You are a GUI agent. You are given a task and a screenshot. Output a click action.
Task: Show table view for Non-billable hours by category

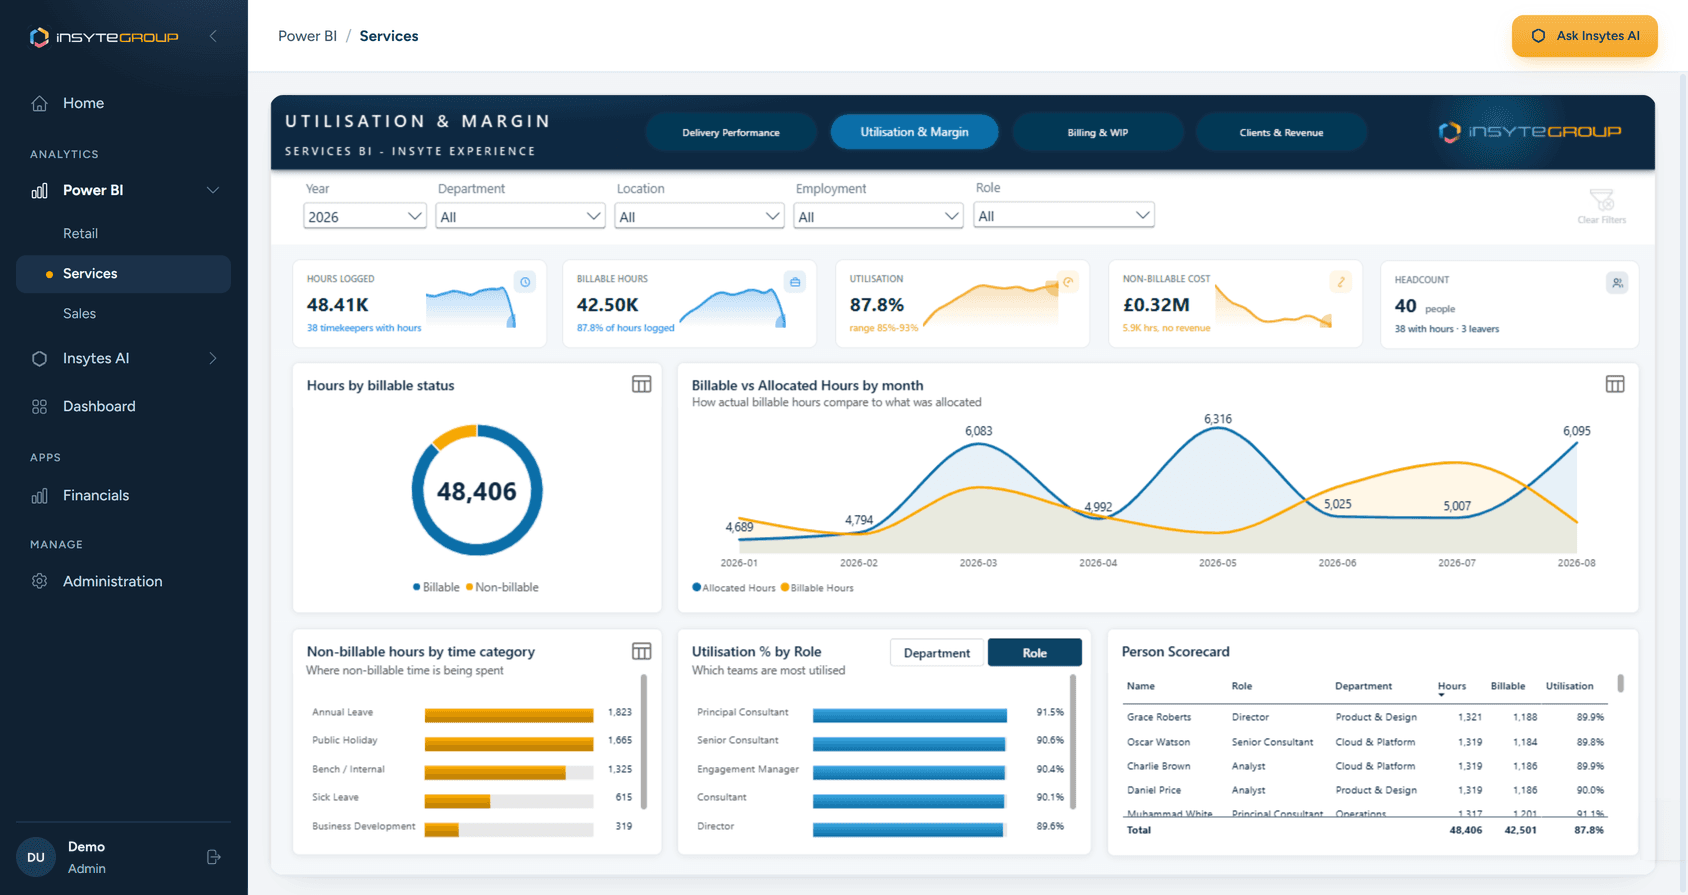642,651
